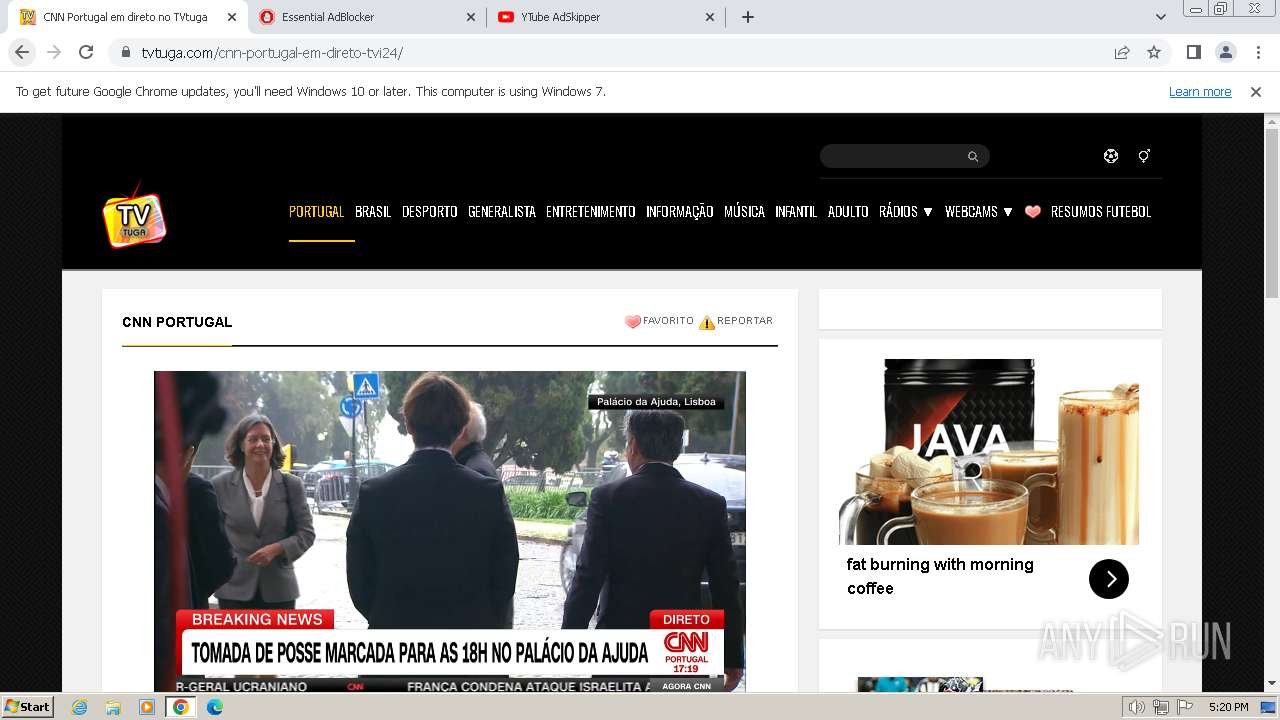Open the tab search dropdown arrow

click(1160, 17)
